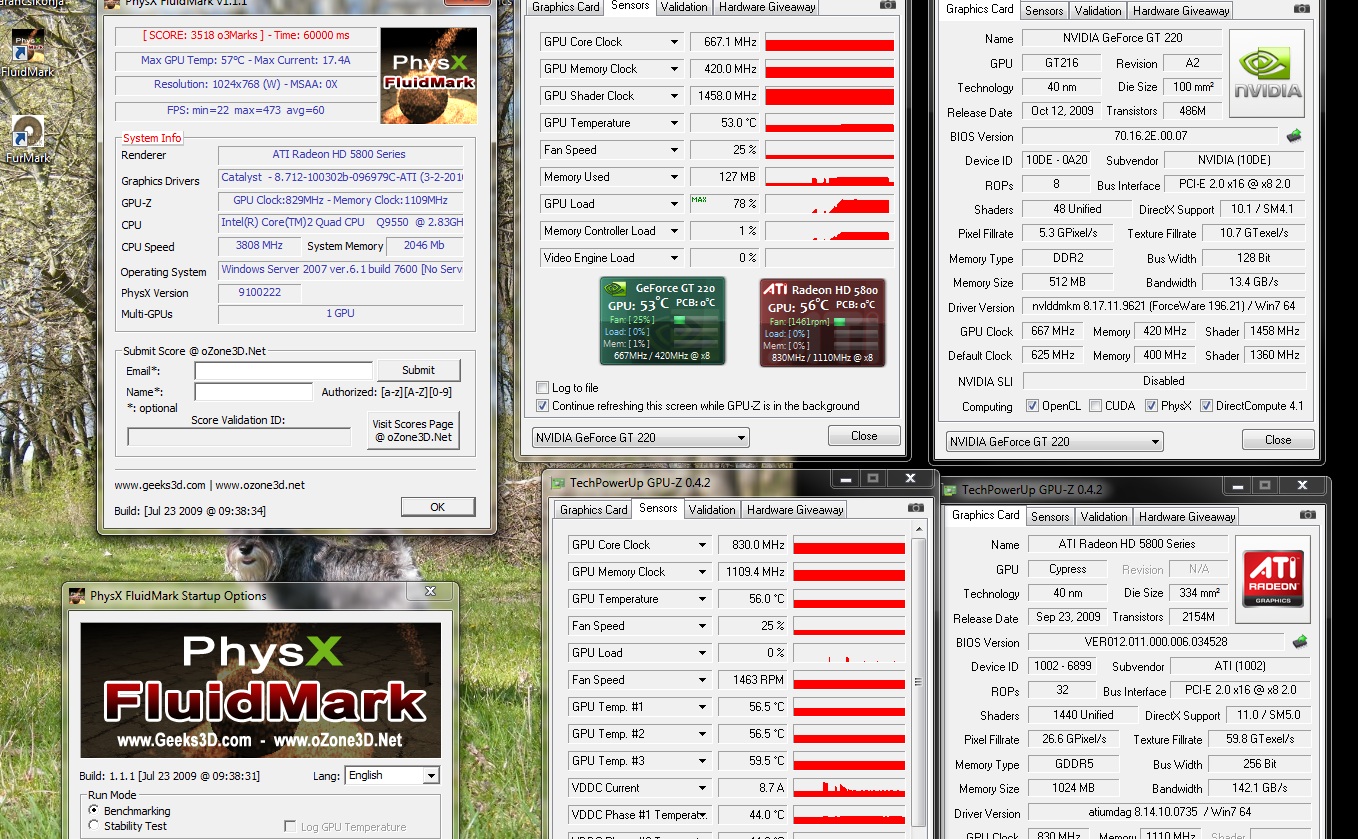1358x839 pixels.
Task: Toggle the DirectCompute 4.1 checkbox
Action: click(1206, 406)
